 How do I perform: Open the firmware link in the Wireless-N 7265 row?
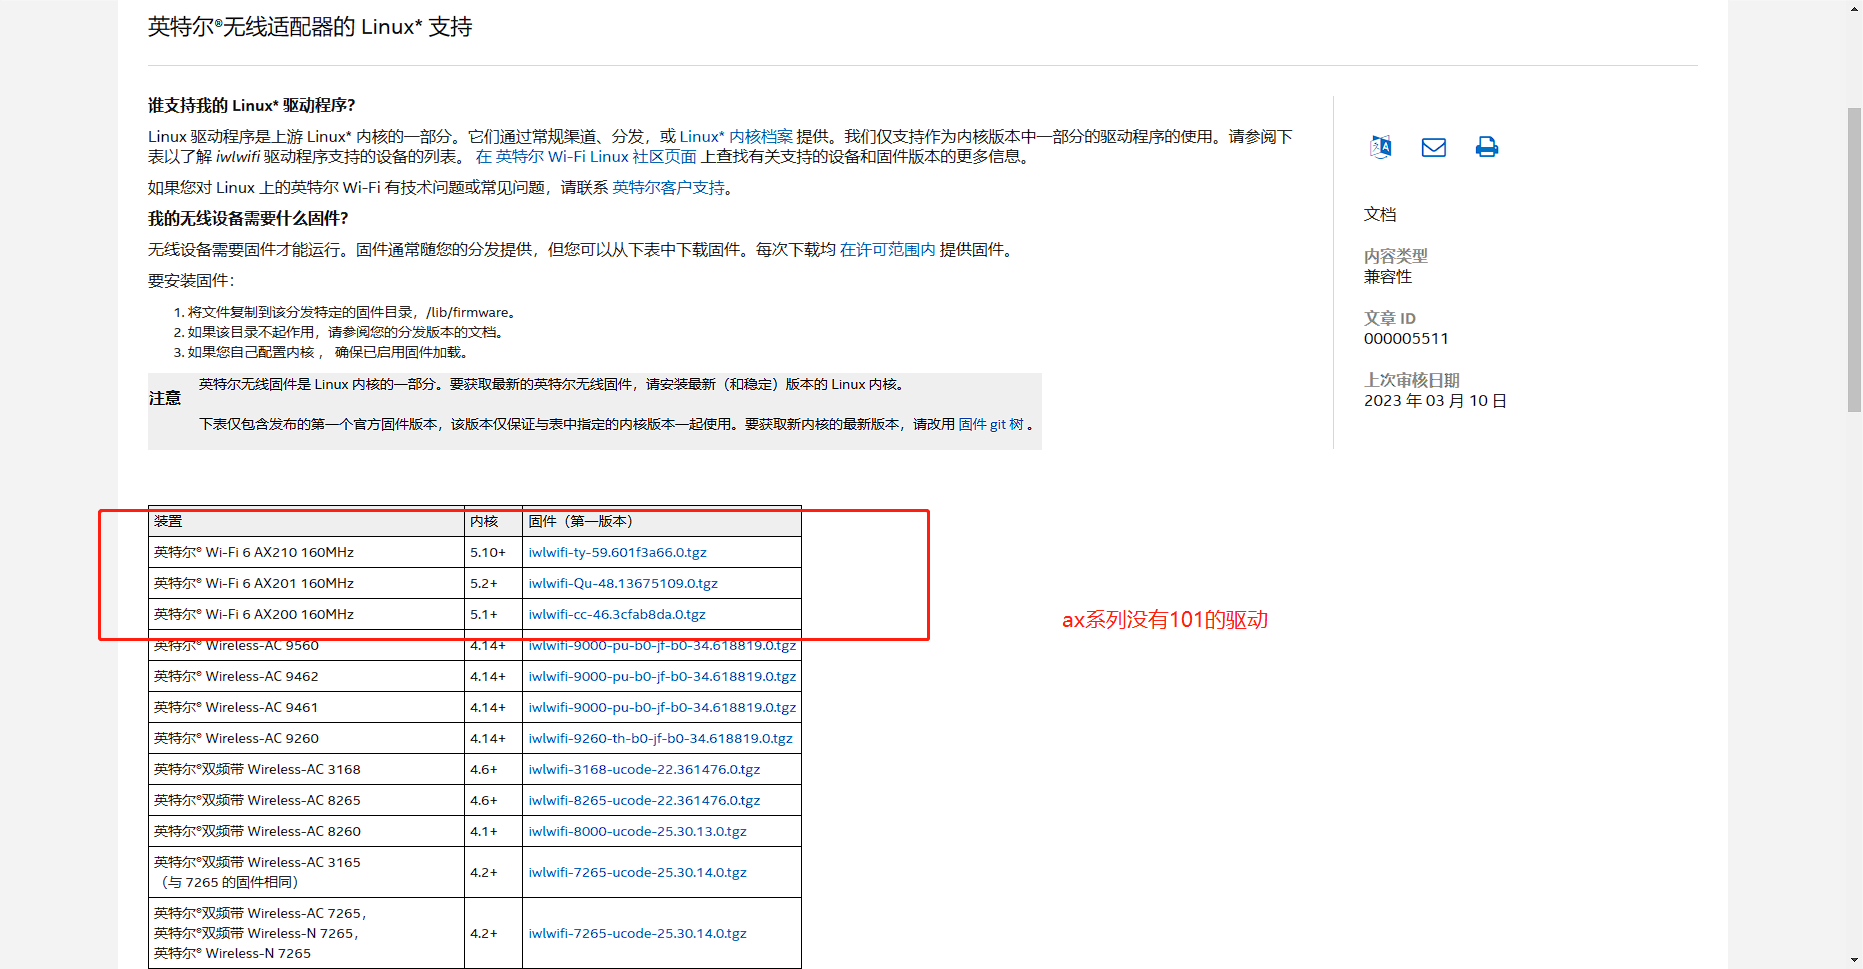tap(638, 933)
